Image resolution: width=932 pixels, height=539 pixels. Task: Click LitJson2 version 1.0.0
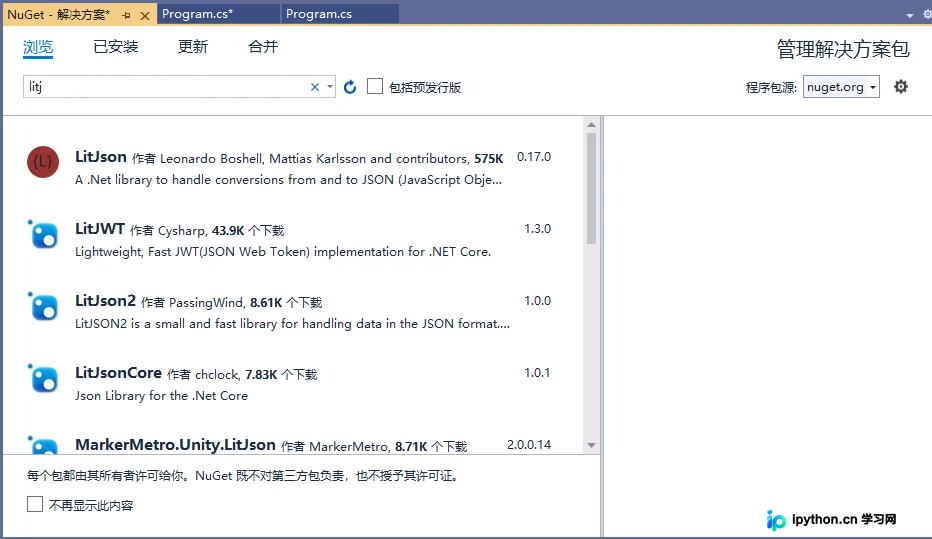[x=537, y=301]
